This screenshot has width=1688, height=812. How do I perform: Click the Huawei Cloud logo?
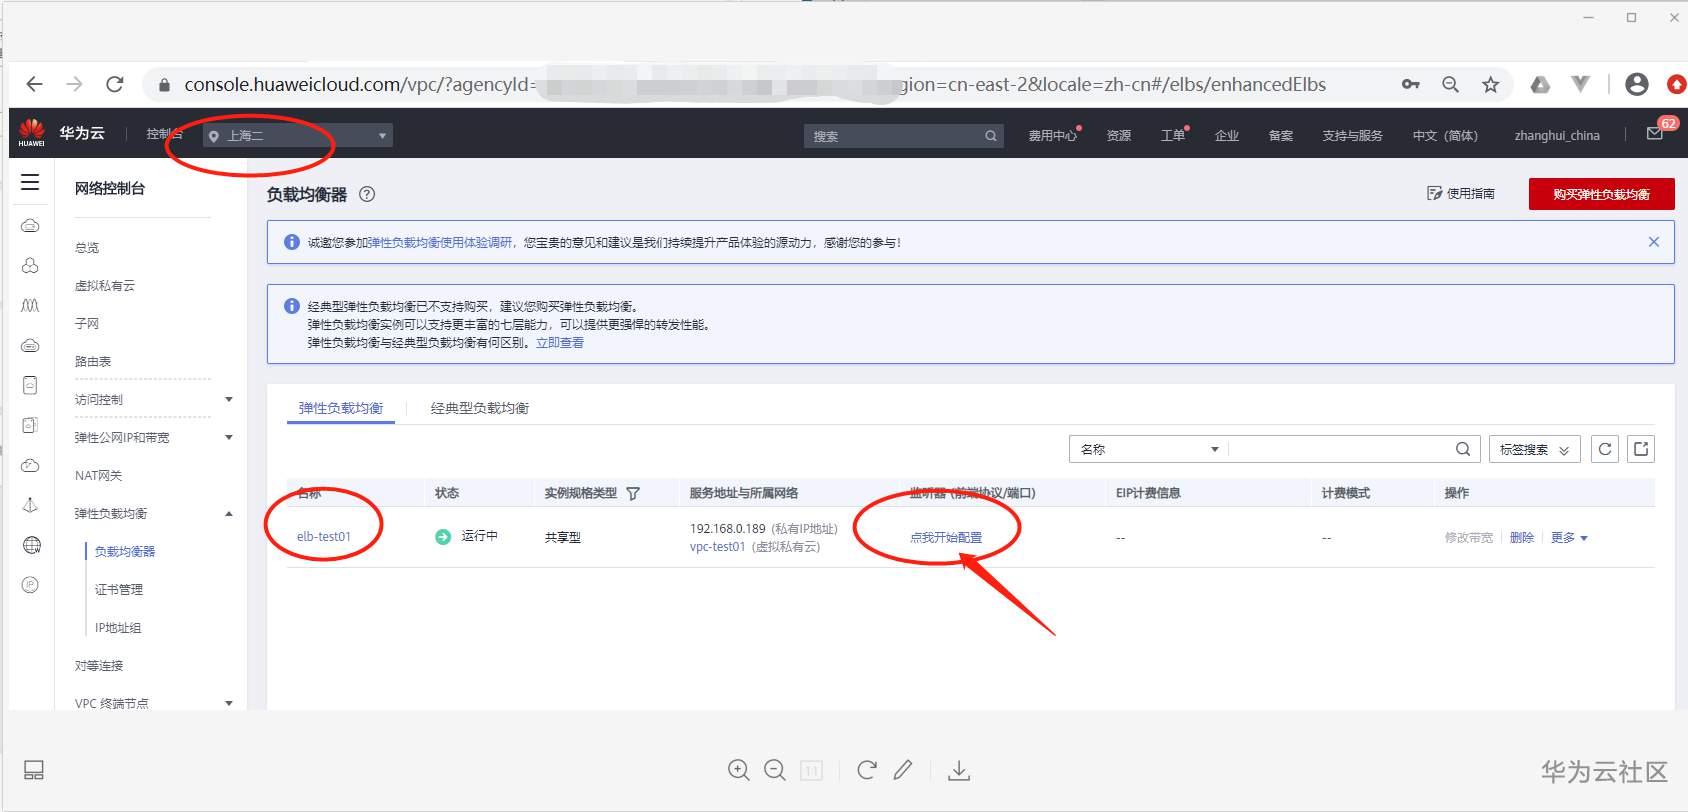31,132
